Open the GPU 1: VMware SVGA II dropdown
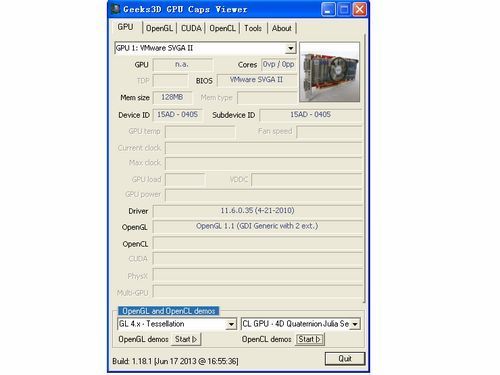The height and width of the screenshot is (375, 500). point(291,48)
